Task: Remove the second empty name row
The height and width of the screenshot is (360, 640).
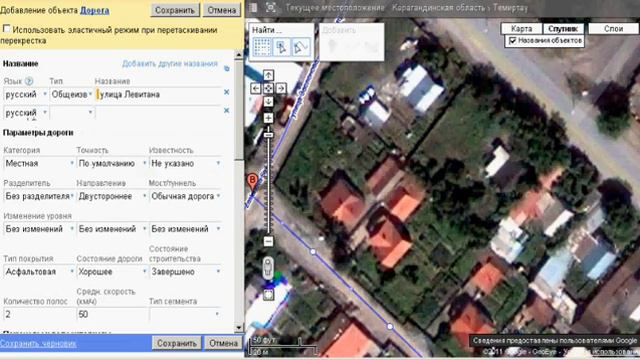Action: pos(227,111)
